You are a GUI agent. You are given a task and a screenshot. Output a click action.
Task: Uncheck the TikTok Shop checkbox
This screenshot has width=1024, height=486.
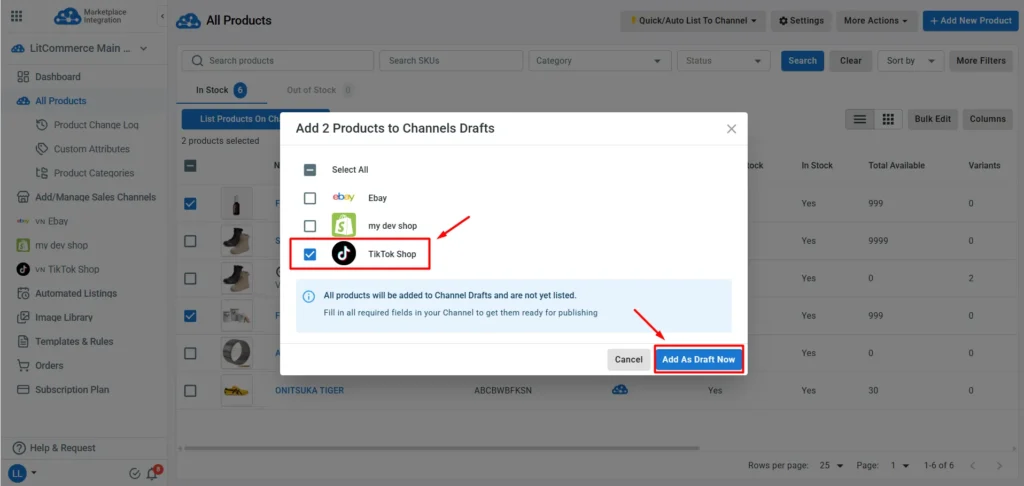[x=310, y=254]
